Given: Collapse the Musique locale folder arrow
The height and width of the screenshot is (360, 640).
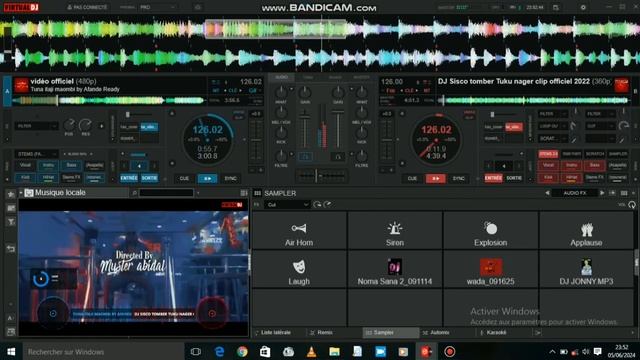Looking at the screenshot, I should click(x=20, y=193).
